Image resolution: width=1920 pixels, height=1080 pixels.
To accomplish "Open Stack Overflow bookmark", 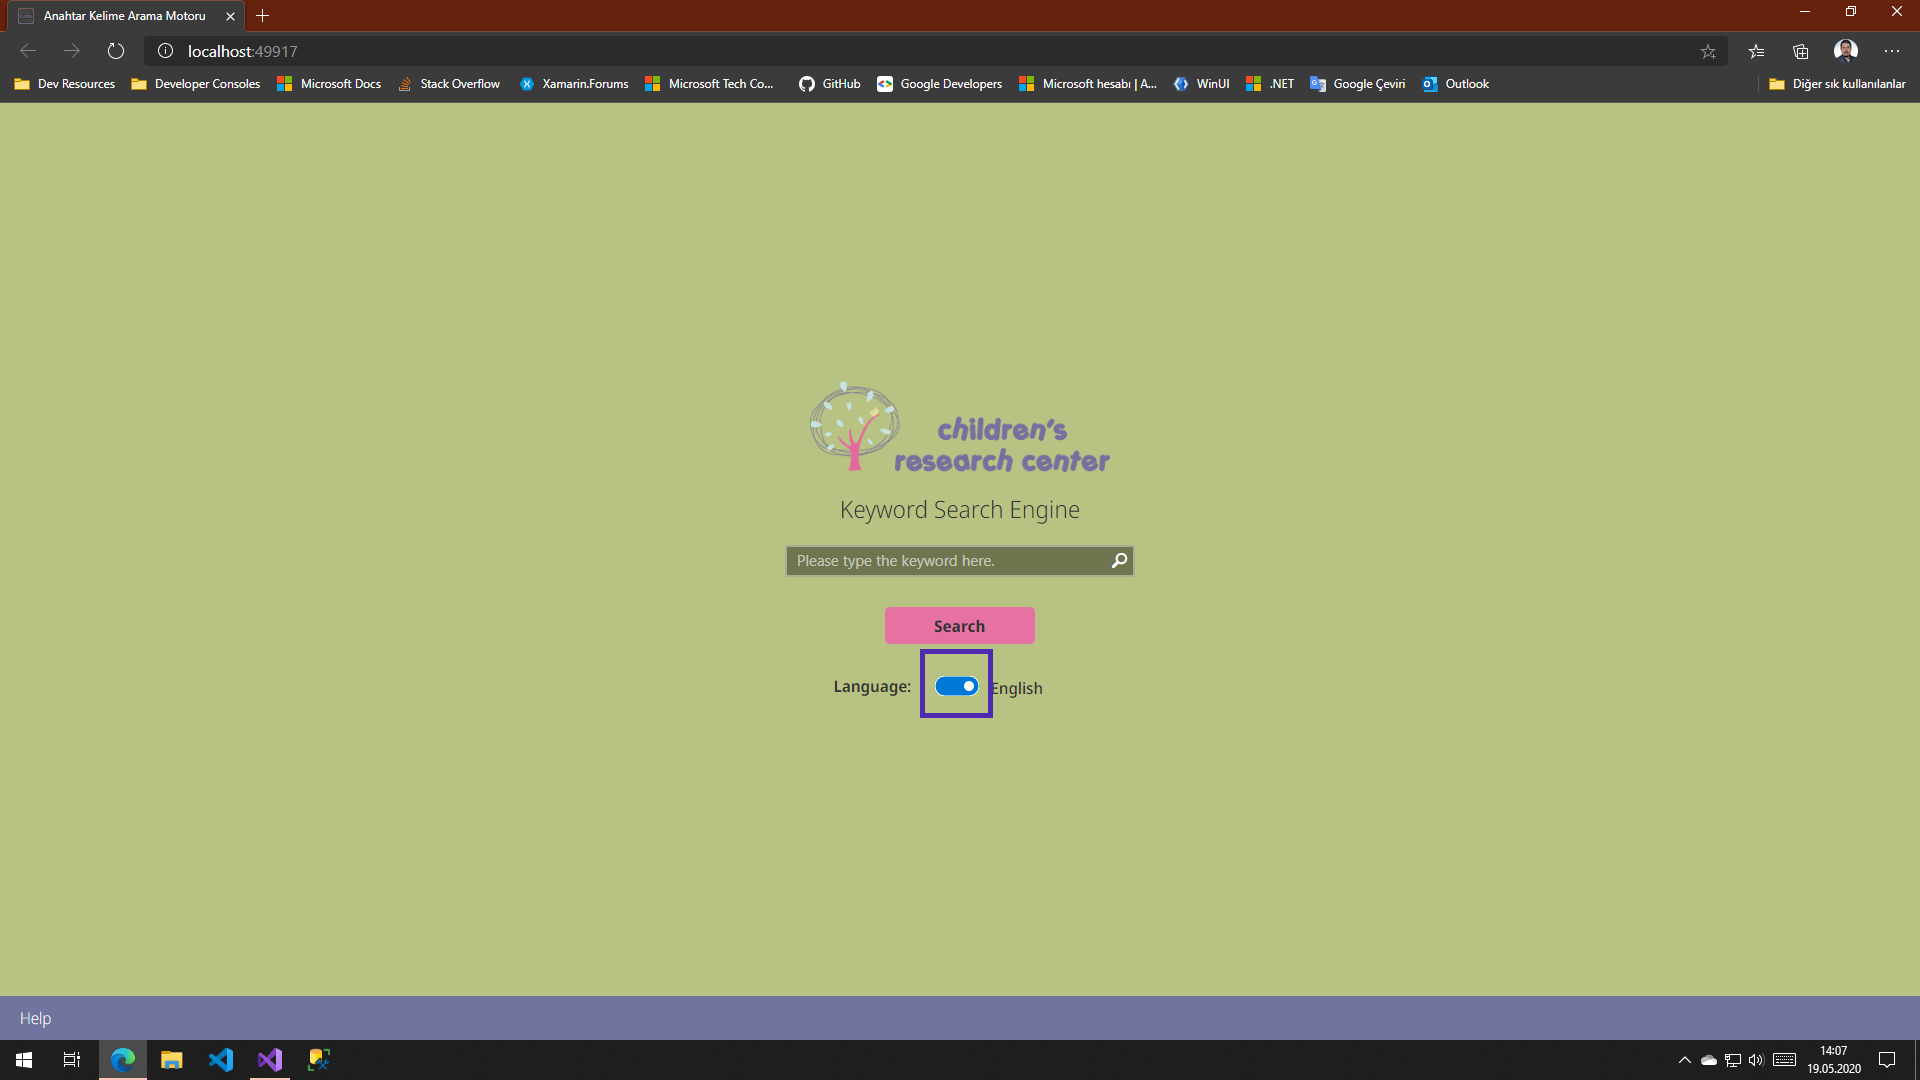I will 449,84.
